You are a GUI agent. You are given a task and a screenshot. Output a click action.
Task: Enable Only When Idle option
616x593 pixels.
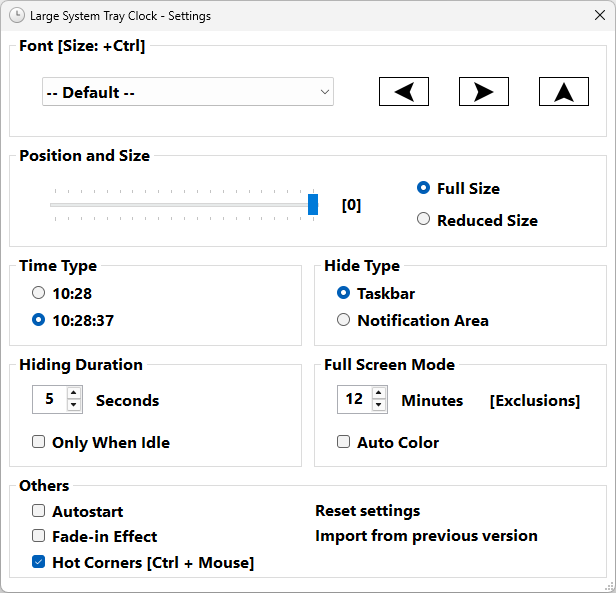(x=39, y=442)
